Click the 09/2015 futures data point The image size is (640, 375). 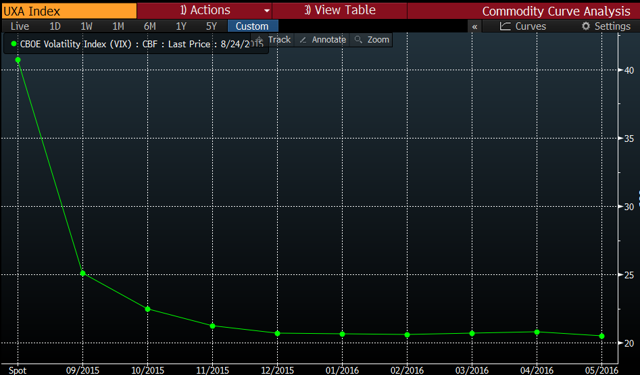[x=83, y=273]
